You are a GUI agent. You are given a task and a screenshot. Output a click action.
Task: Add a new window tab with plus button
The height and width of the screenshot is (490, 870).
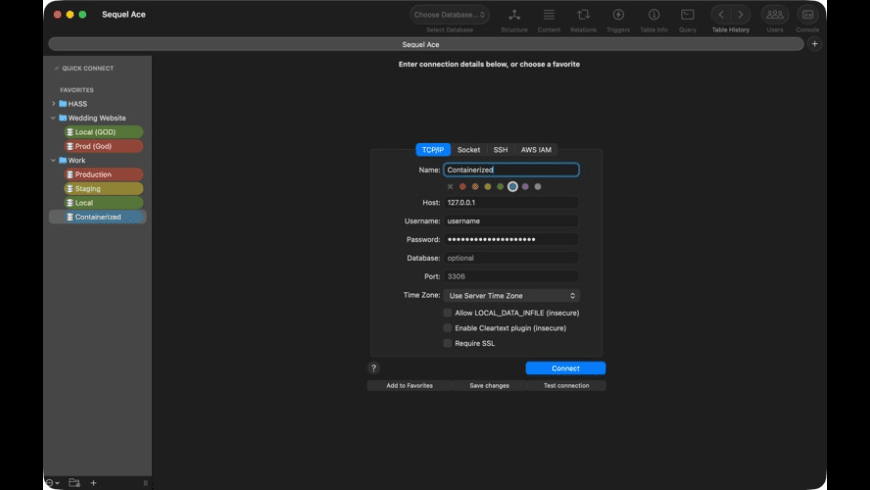click(x=814, y=44)
